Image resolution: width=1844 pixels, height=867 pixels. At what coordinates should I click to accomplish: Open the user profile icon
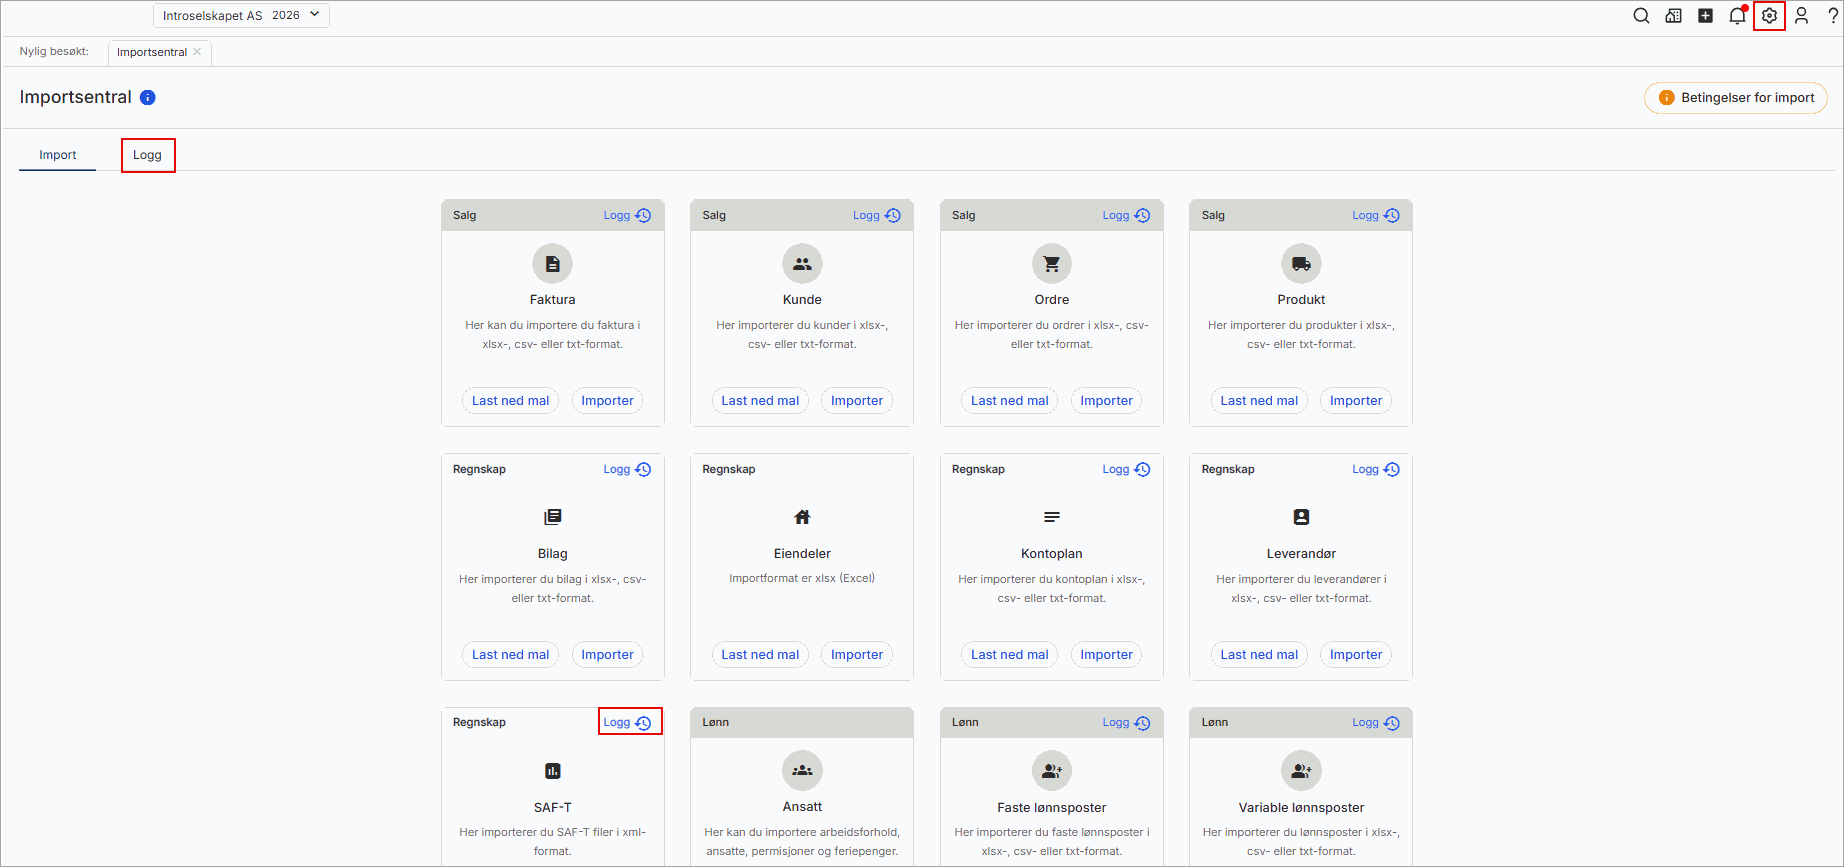coord(1801,16)
